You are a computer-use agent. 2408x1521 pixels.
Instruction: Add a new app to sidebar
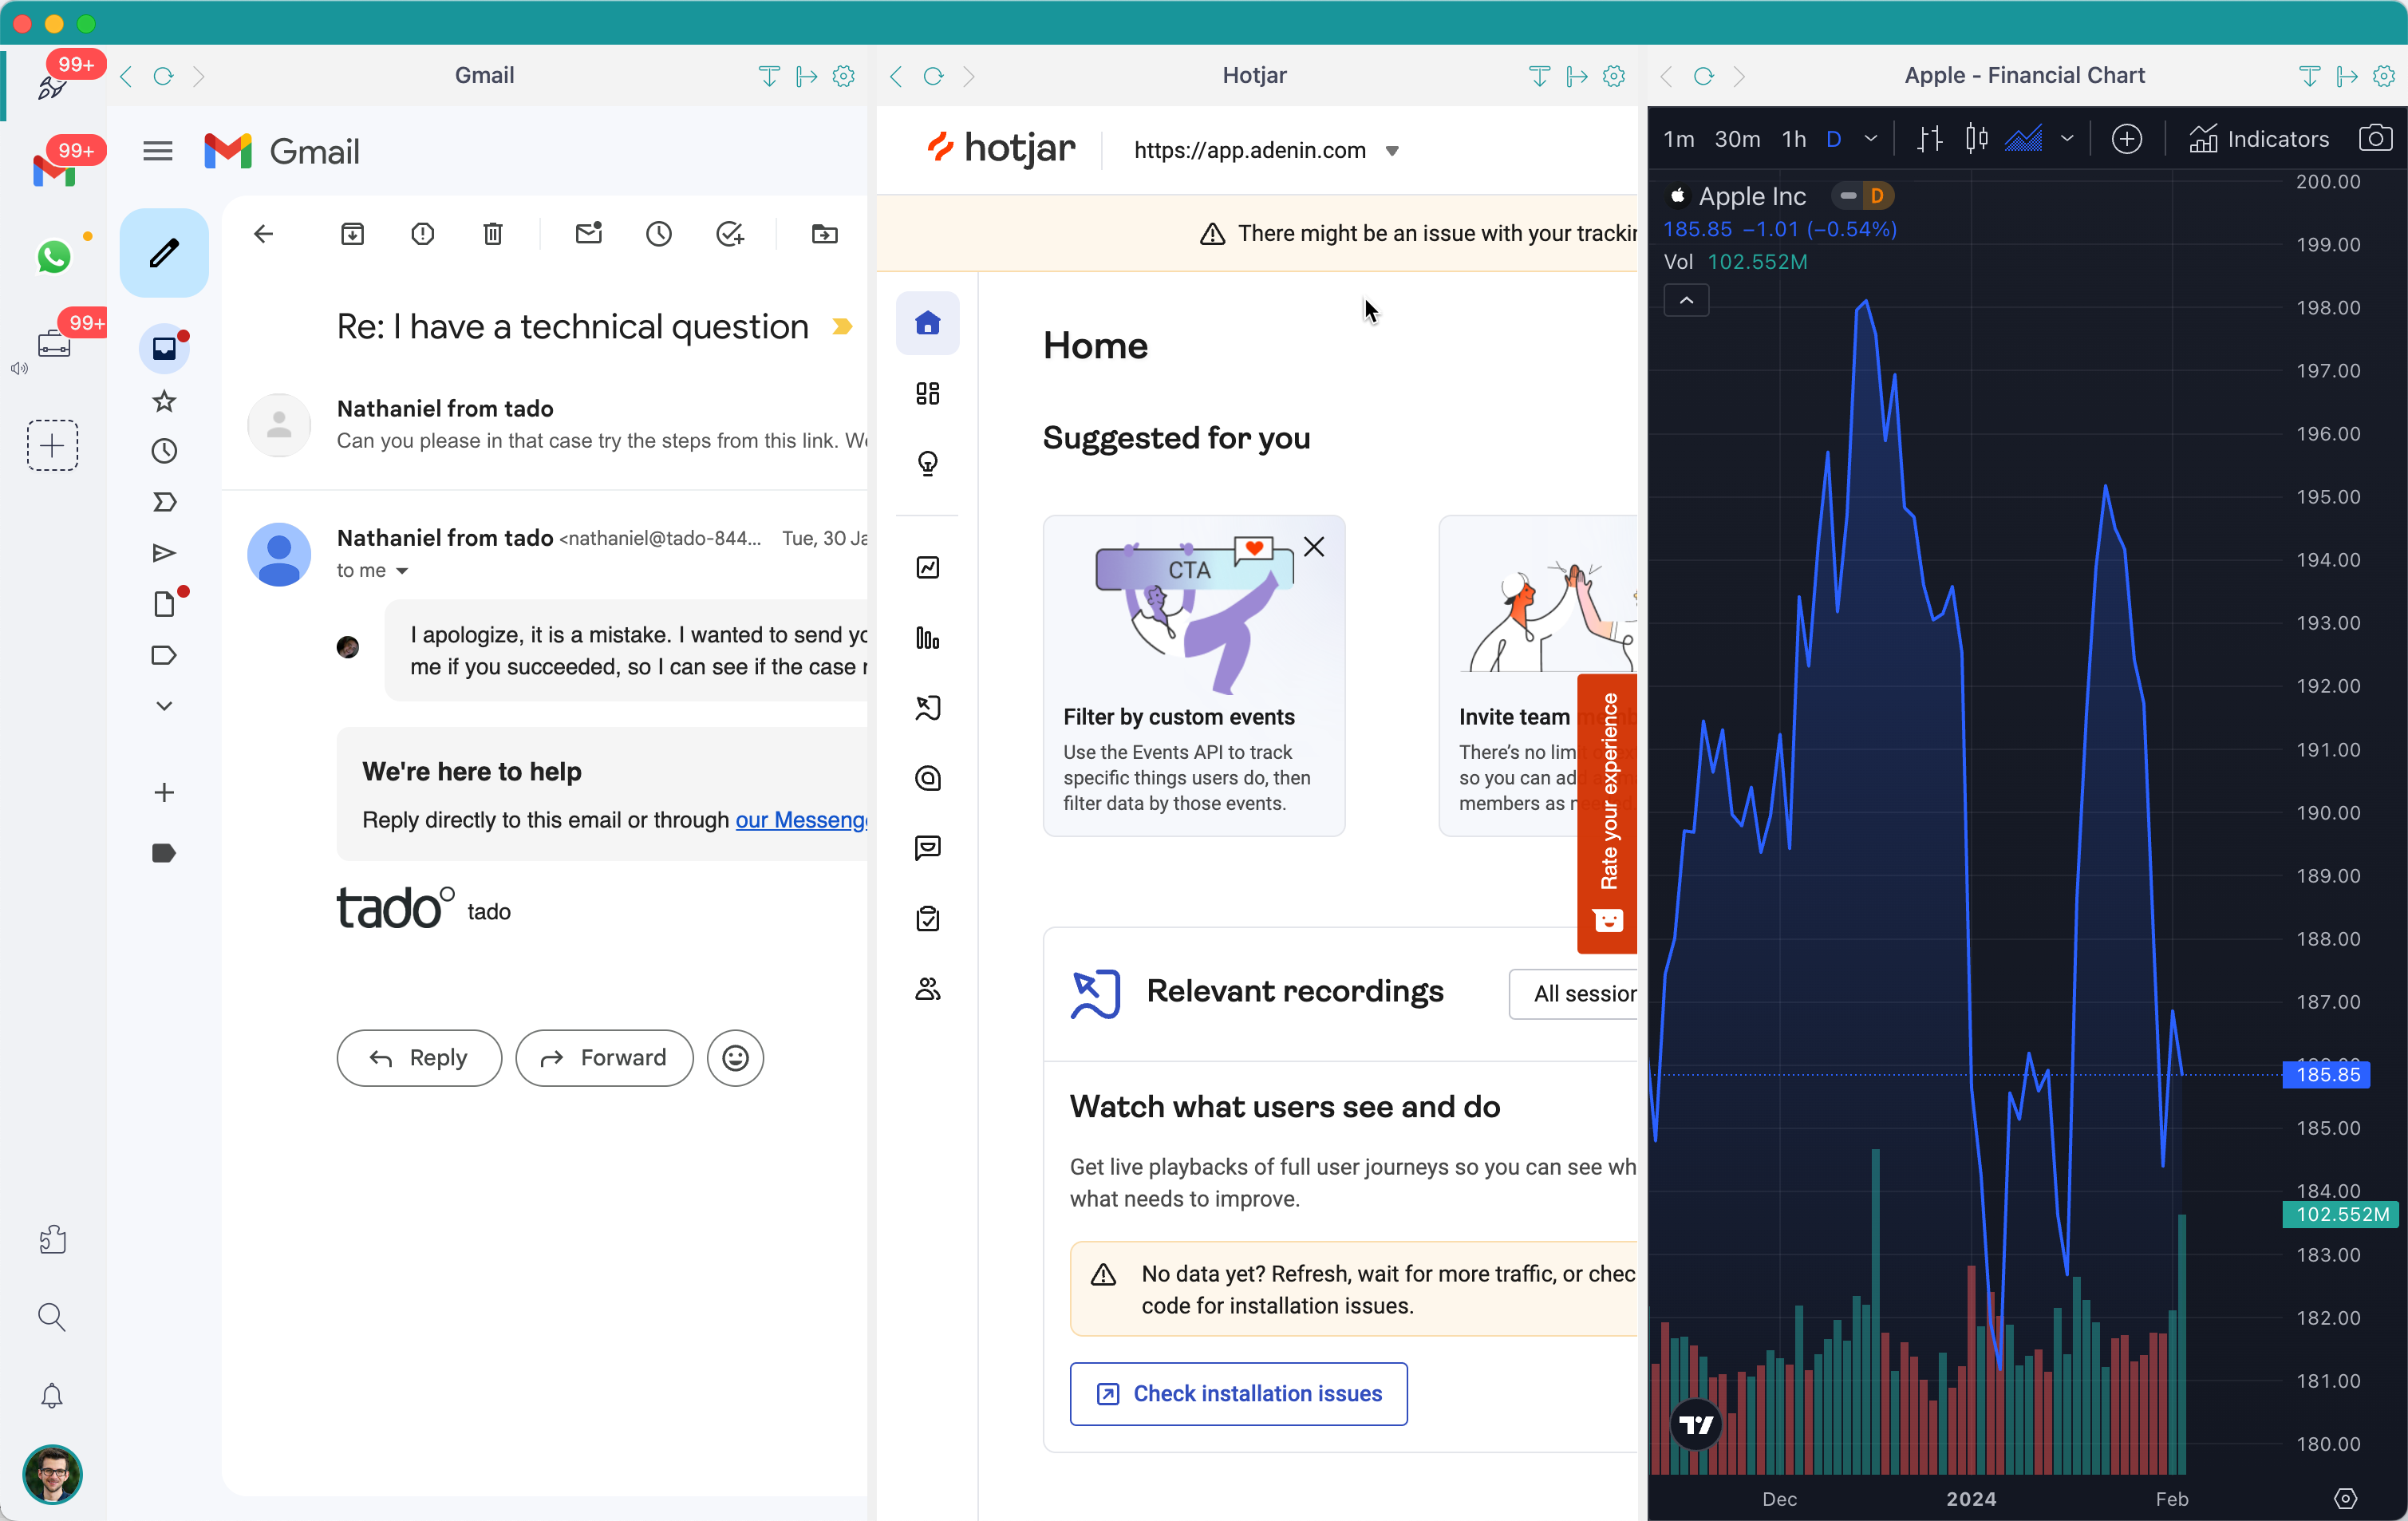coord(52,445)
